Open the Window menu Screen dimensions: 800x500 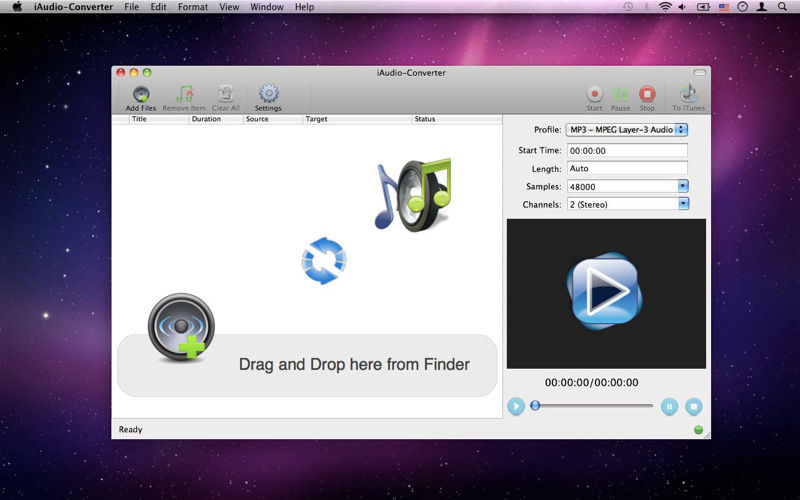(x=267, y=7)
